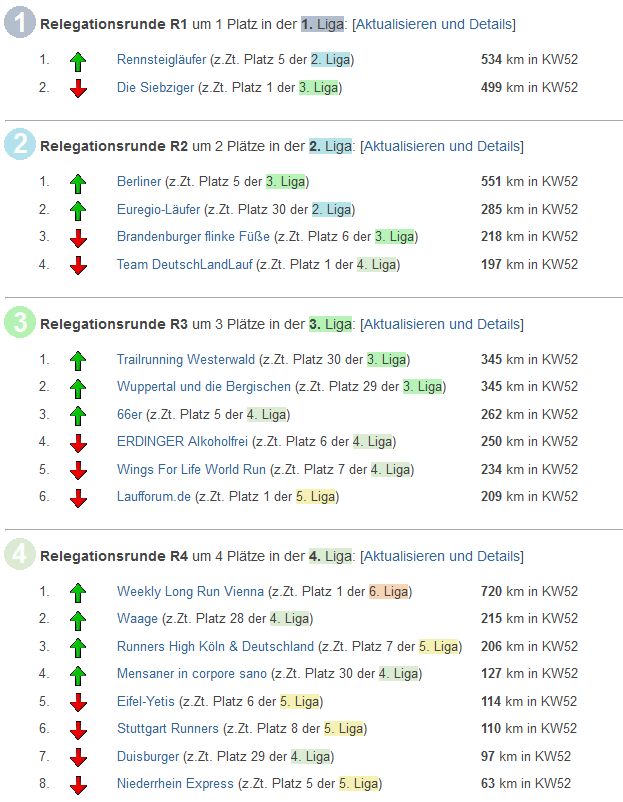Open the Stuttgart Runners team link

(167, 728)
